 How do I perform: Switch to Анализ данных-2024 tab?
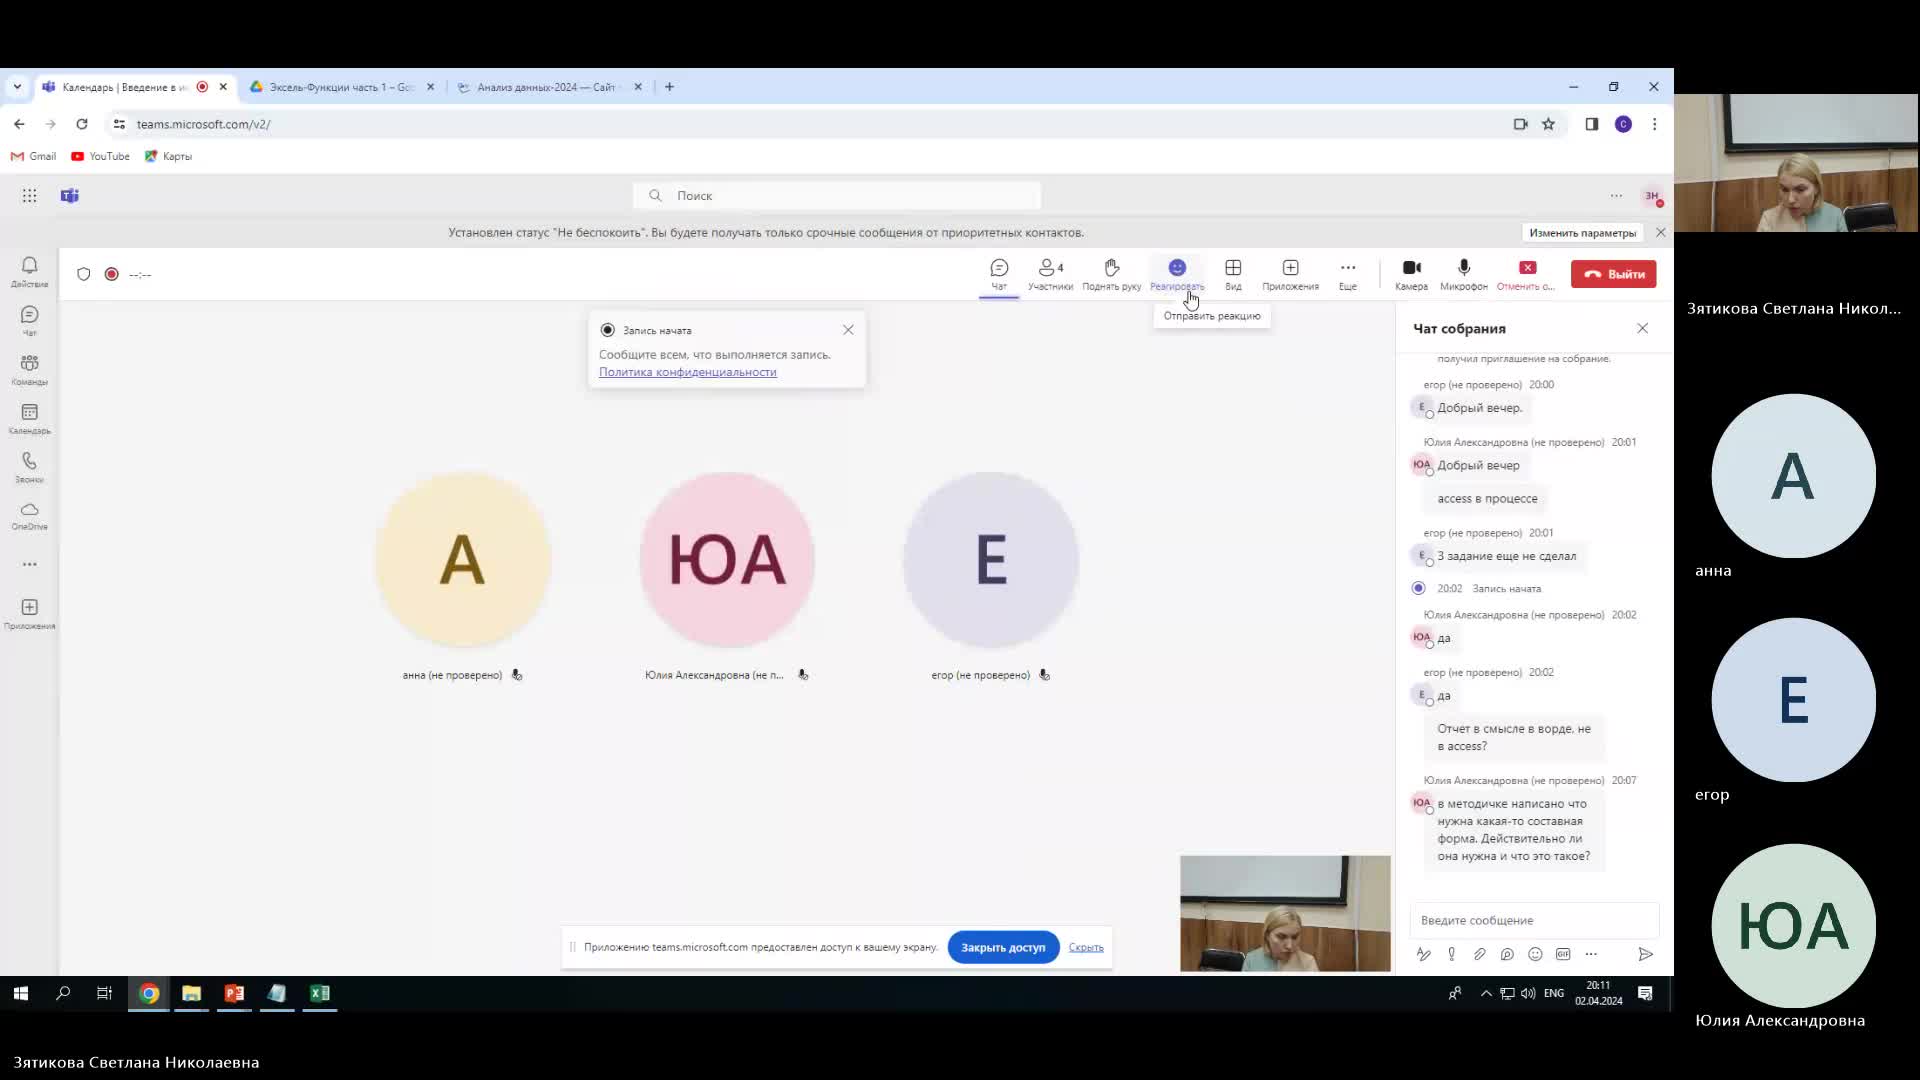548,87
